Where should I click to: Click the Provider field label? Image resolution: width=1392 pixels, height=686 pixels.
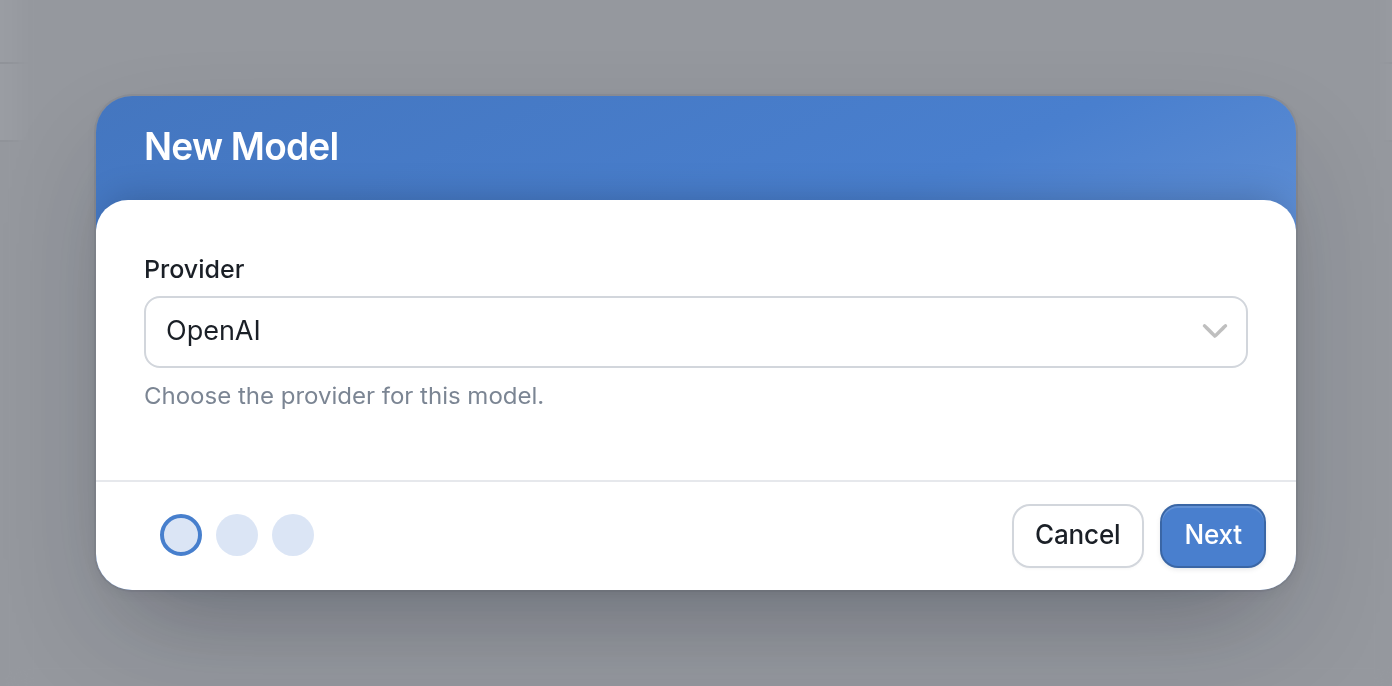194,269
